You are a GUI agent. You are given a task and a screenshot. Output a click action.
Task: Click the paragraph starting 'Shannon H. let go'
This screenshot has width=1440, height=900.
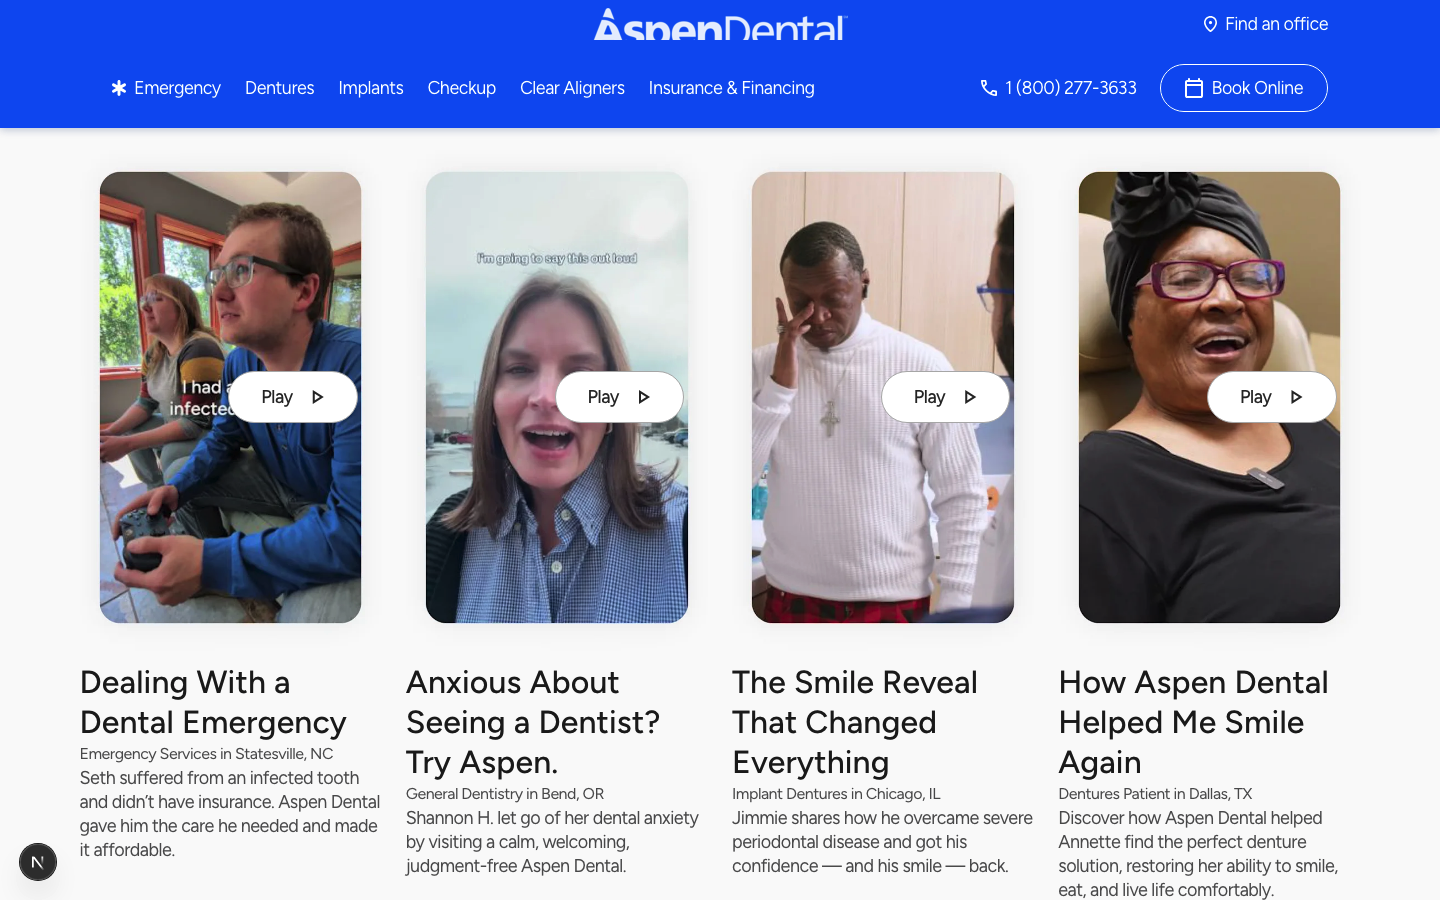(x=552, y=842)
